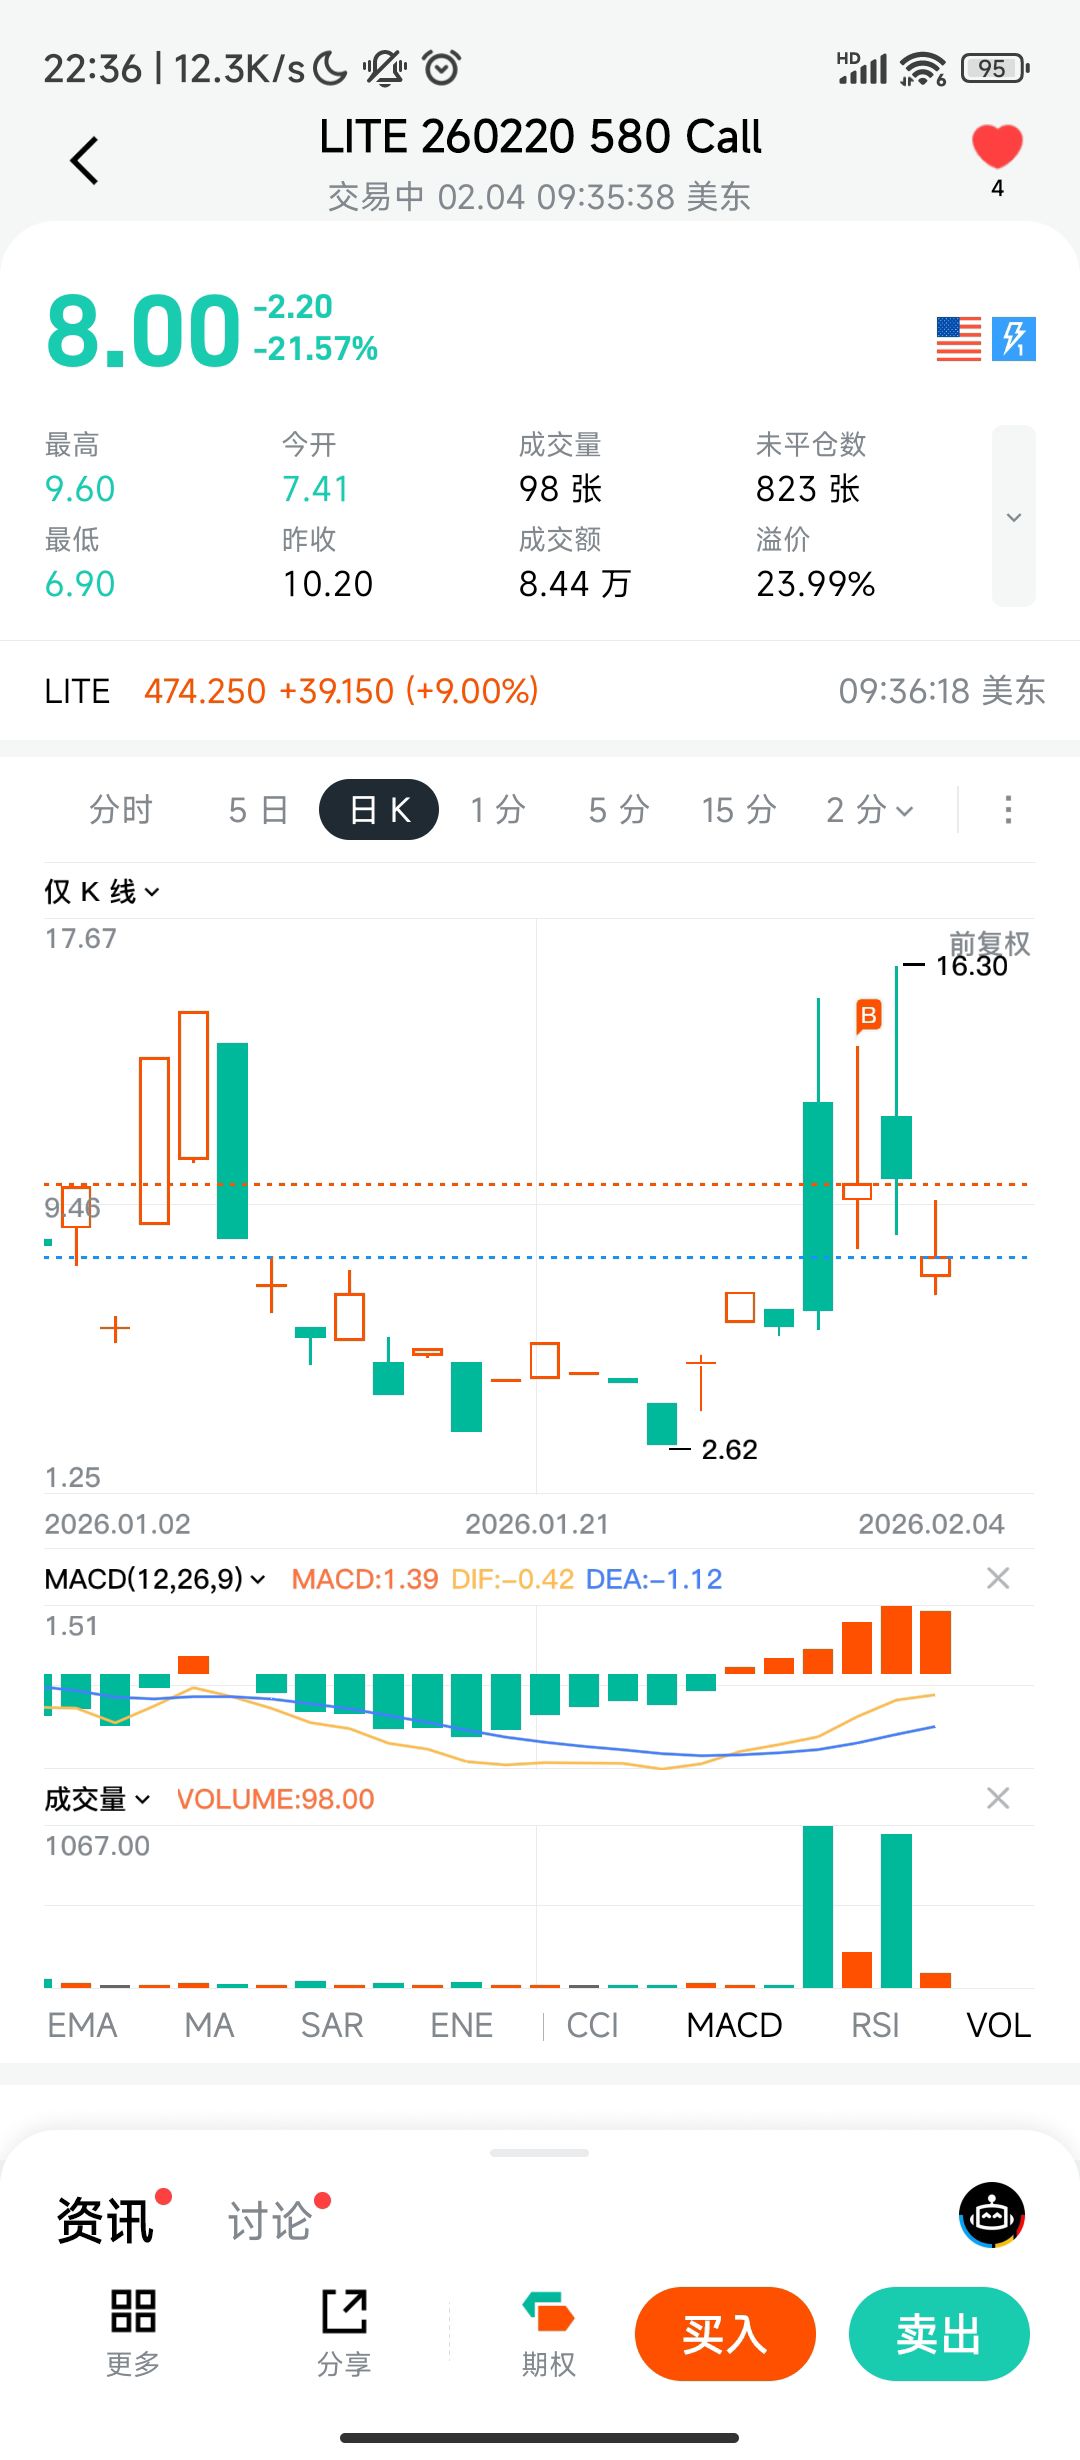
Task: Open the 仅 K 线 overlay dropdown
Action: pos(101,891)
